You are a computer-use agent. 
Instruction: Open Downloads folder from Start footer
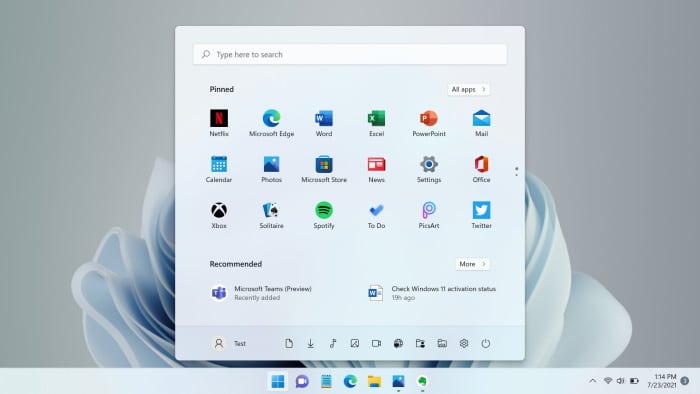[311, 343]
